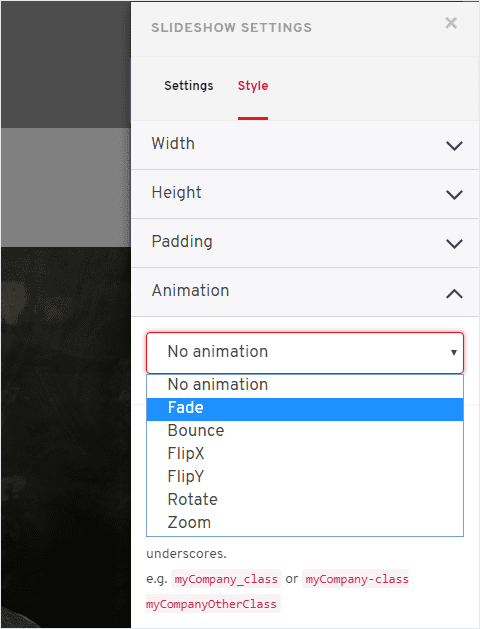Image resolution: width=480 pixels, height=629 pixels.
Task: Expand the Padding section chevron
Action: tap(454, 243)
